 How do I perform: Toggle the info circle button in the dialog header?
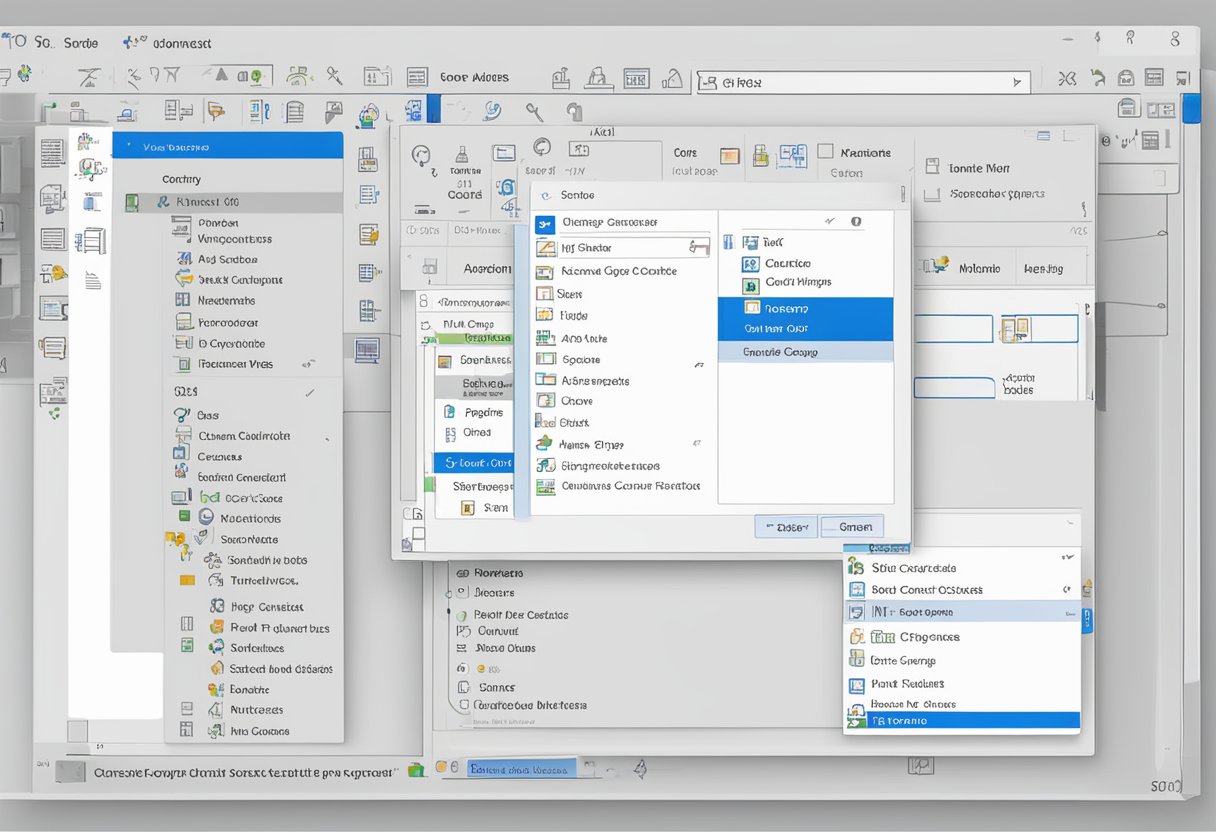pyautogui.click(x=856, y=220)
